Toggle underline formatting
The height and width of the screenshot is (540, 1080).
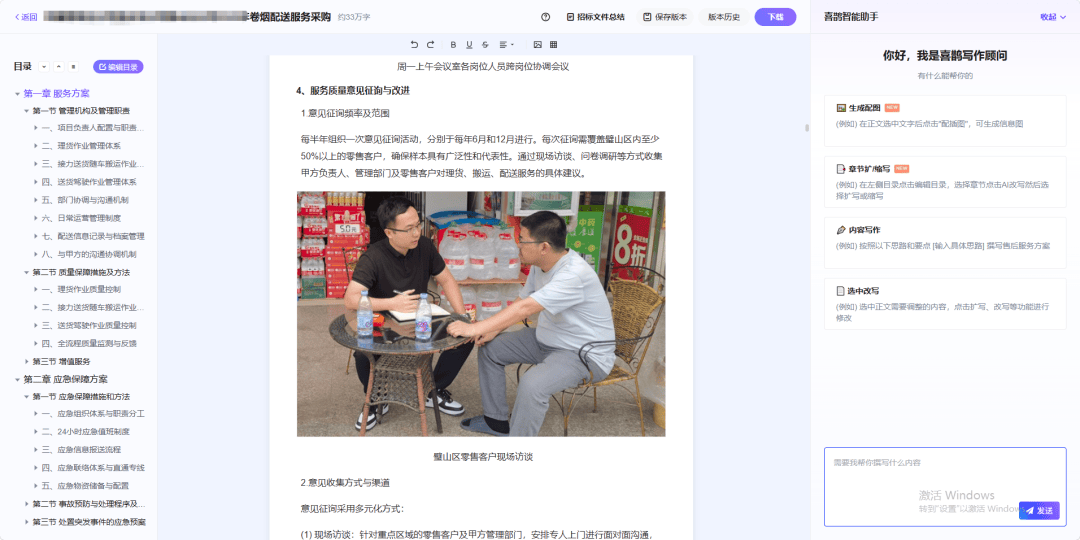(x=469, y=45)
